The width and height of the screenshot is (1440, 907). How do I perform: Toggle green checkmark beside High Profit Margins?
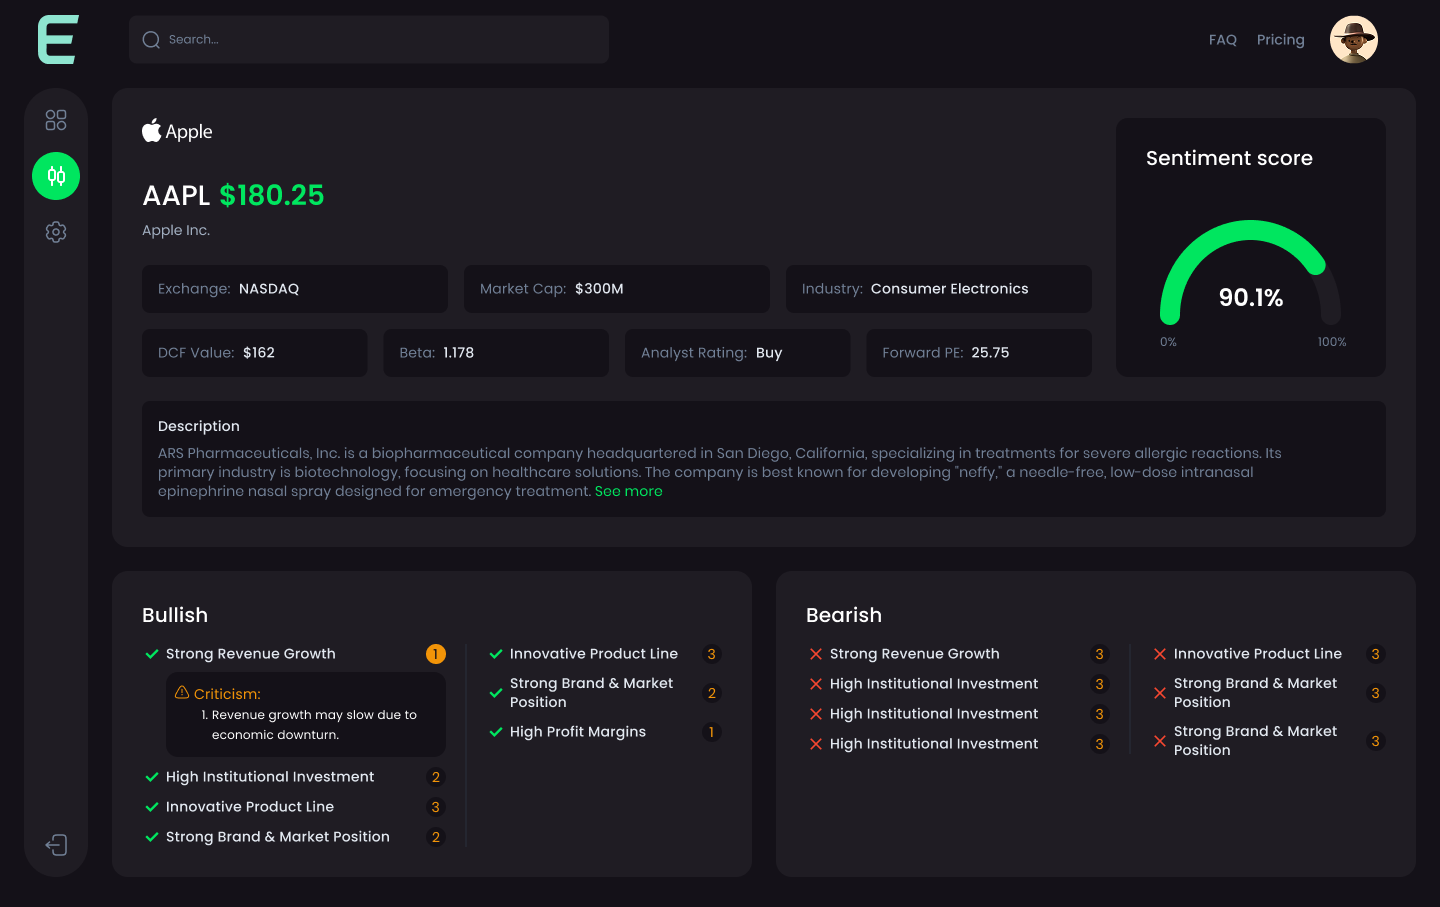(x=496, y=731)
